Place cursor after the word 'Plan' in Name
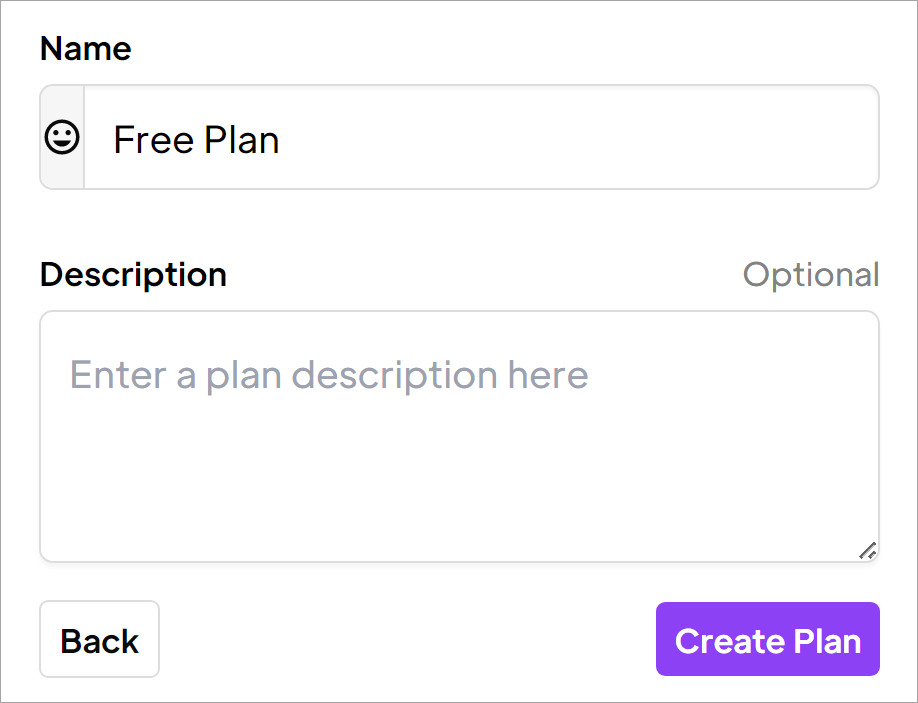Screen dimensions: 918x703 (280, 140)
